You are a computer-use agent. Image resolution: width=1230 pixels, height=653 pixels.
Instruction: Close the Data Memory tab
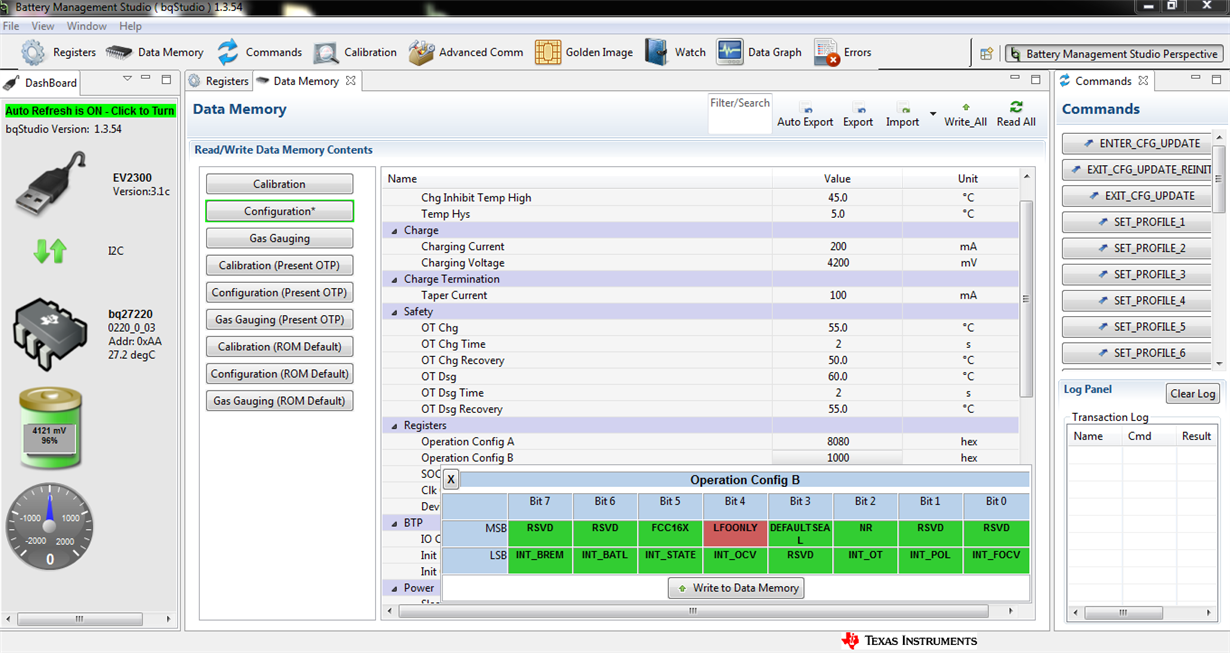click(x=350, y=81)
